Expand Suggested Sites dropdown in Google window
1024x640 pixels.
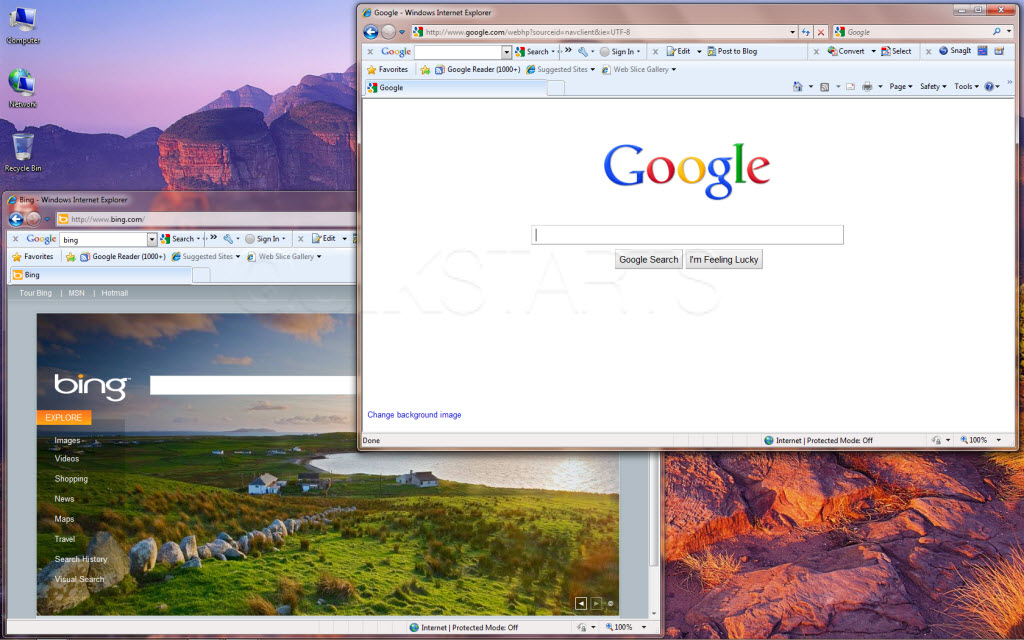592,69
